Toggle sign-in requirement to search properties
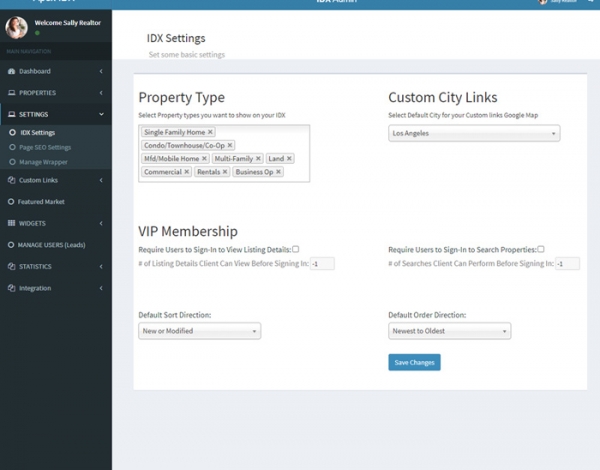This screenshot has width=600, height=470. coord(541,249)
